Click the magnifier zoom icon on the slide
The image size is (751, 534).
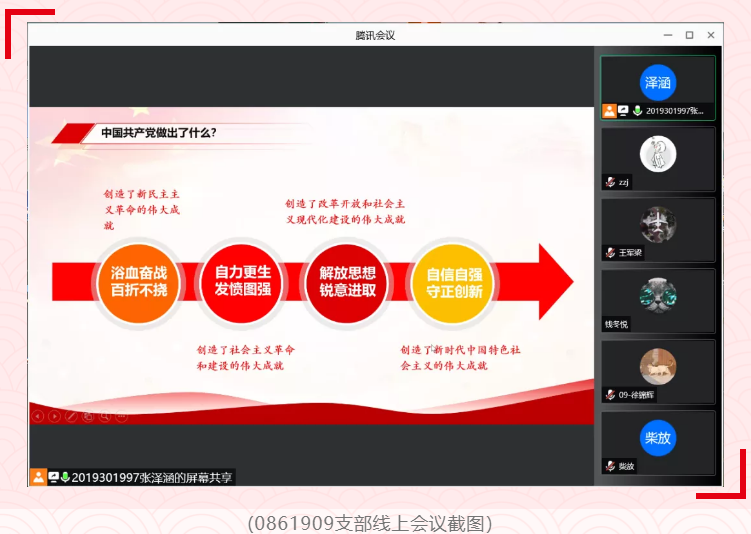(105, 416)
